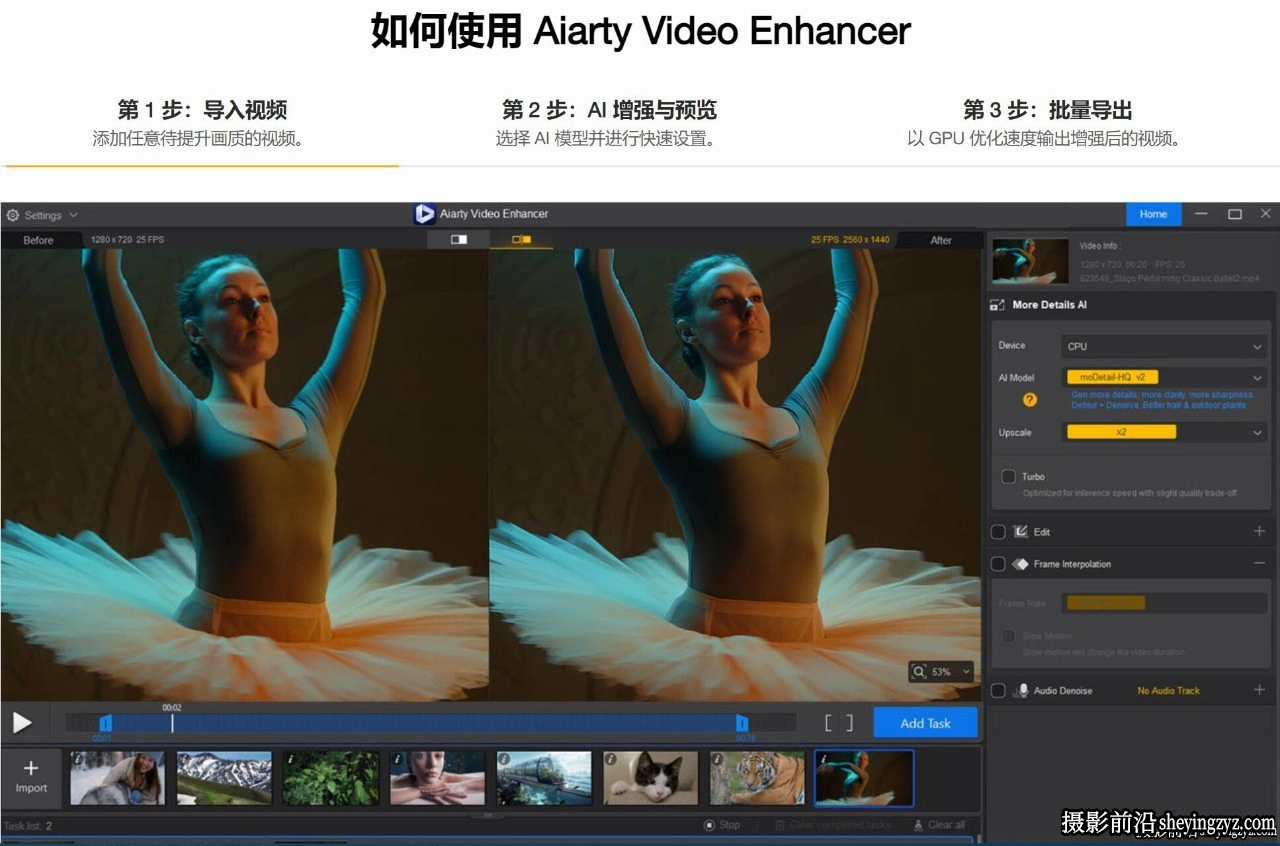
Task: Open the 53% zoom level dropdown
Action: [x=966, y=672]
